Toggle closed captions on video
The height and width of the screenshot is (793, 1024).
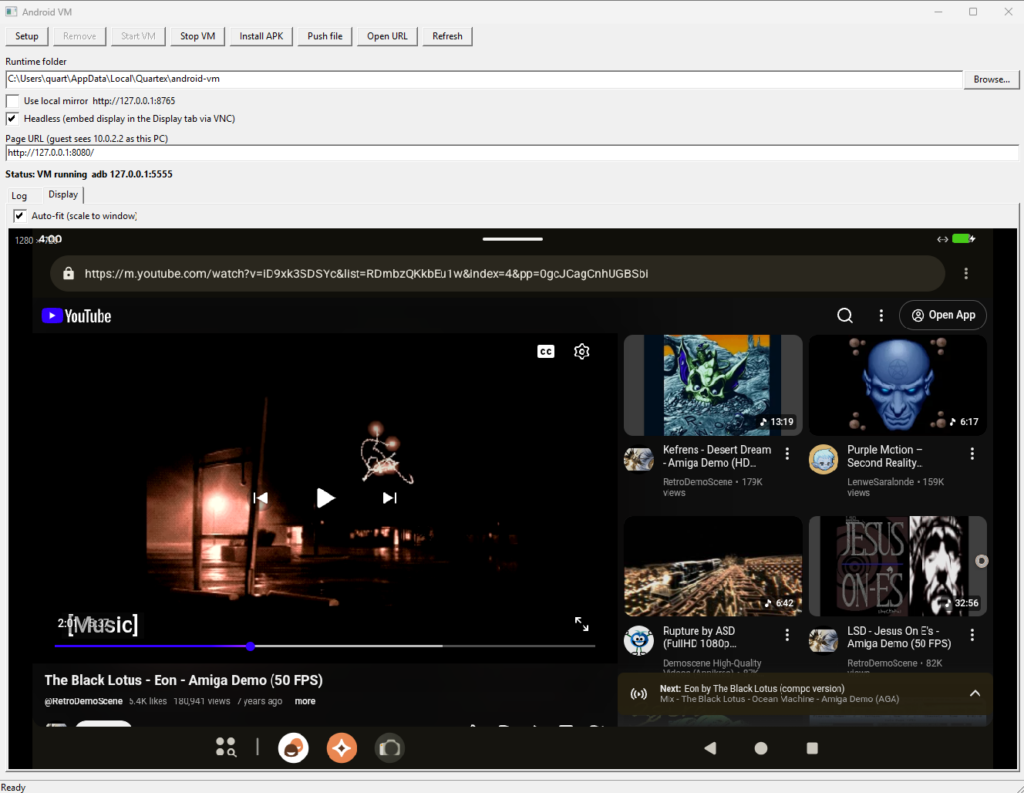coord(546,351)
